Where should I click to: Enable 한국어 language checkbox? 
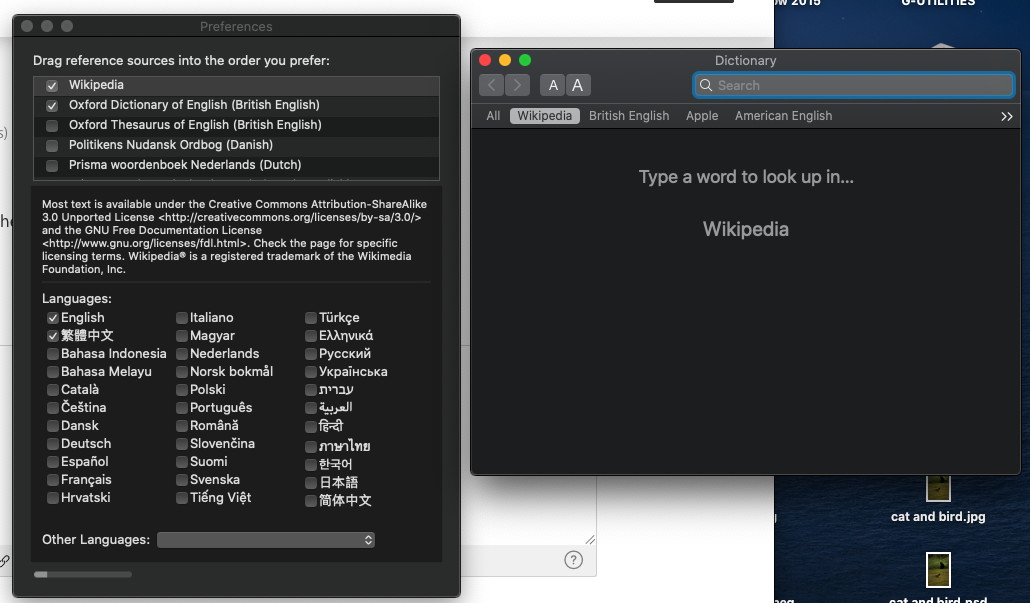coord(311,465)
